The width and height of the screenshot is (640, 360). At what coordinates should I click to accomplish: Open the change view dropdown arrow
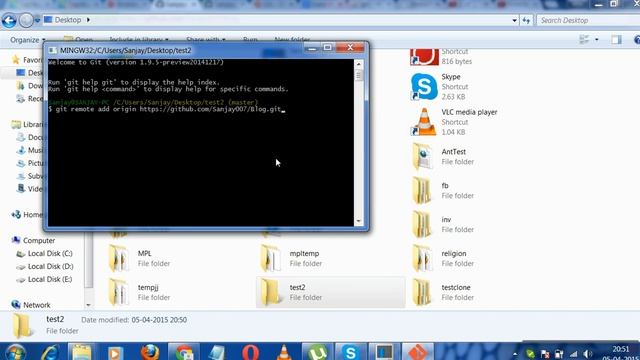pos(597,40)
